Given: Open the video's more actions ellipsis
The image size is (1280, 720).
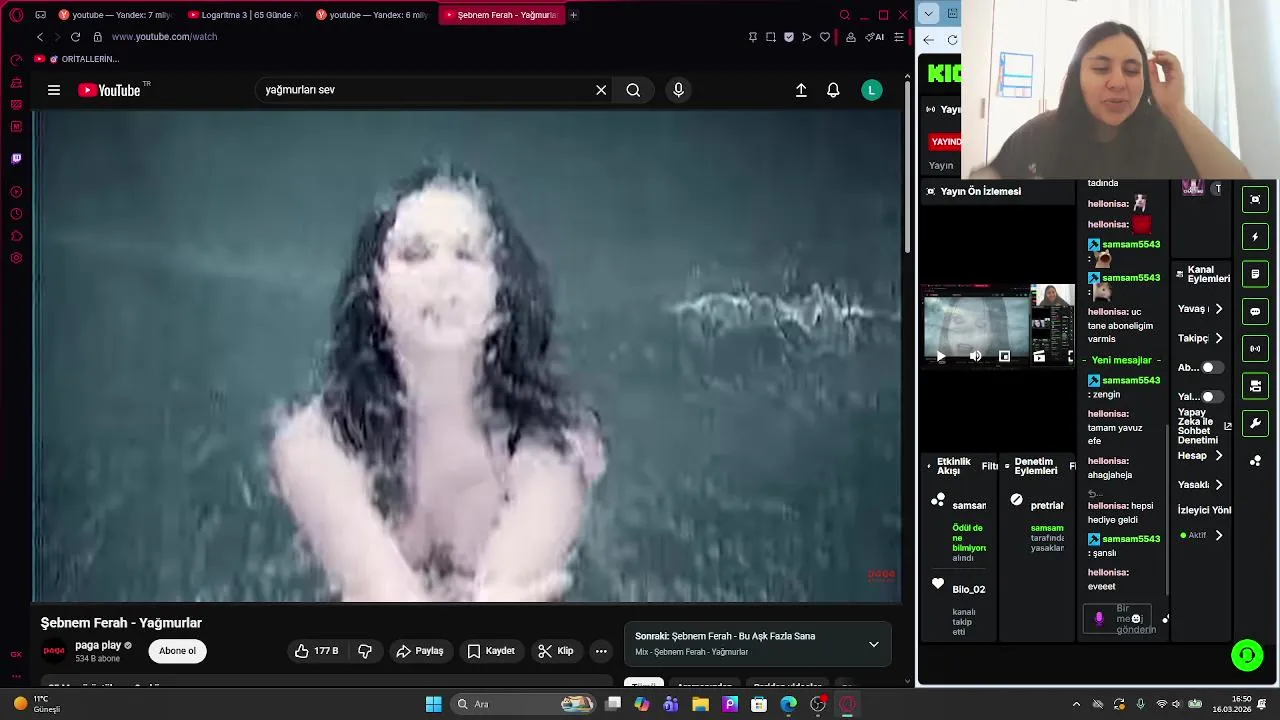Looking at the screenshot, I should pos(601,651).
